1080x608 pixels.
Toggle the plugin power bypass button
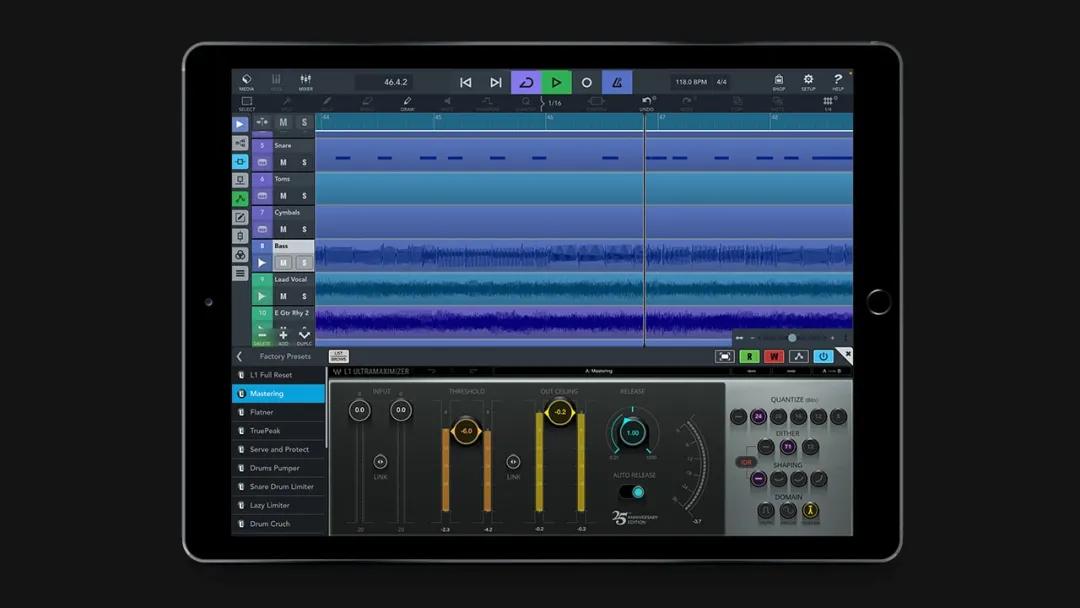(x=823, y=357)
